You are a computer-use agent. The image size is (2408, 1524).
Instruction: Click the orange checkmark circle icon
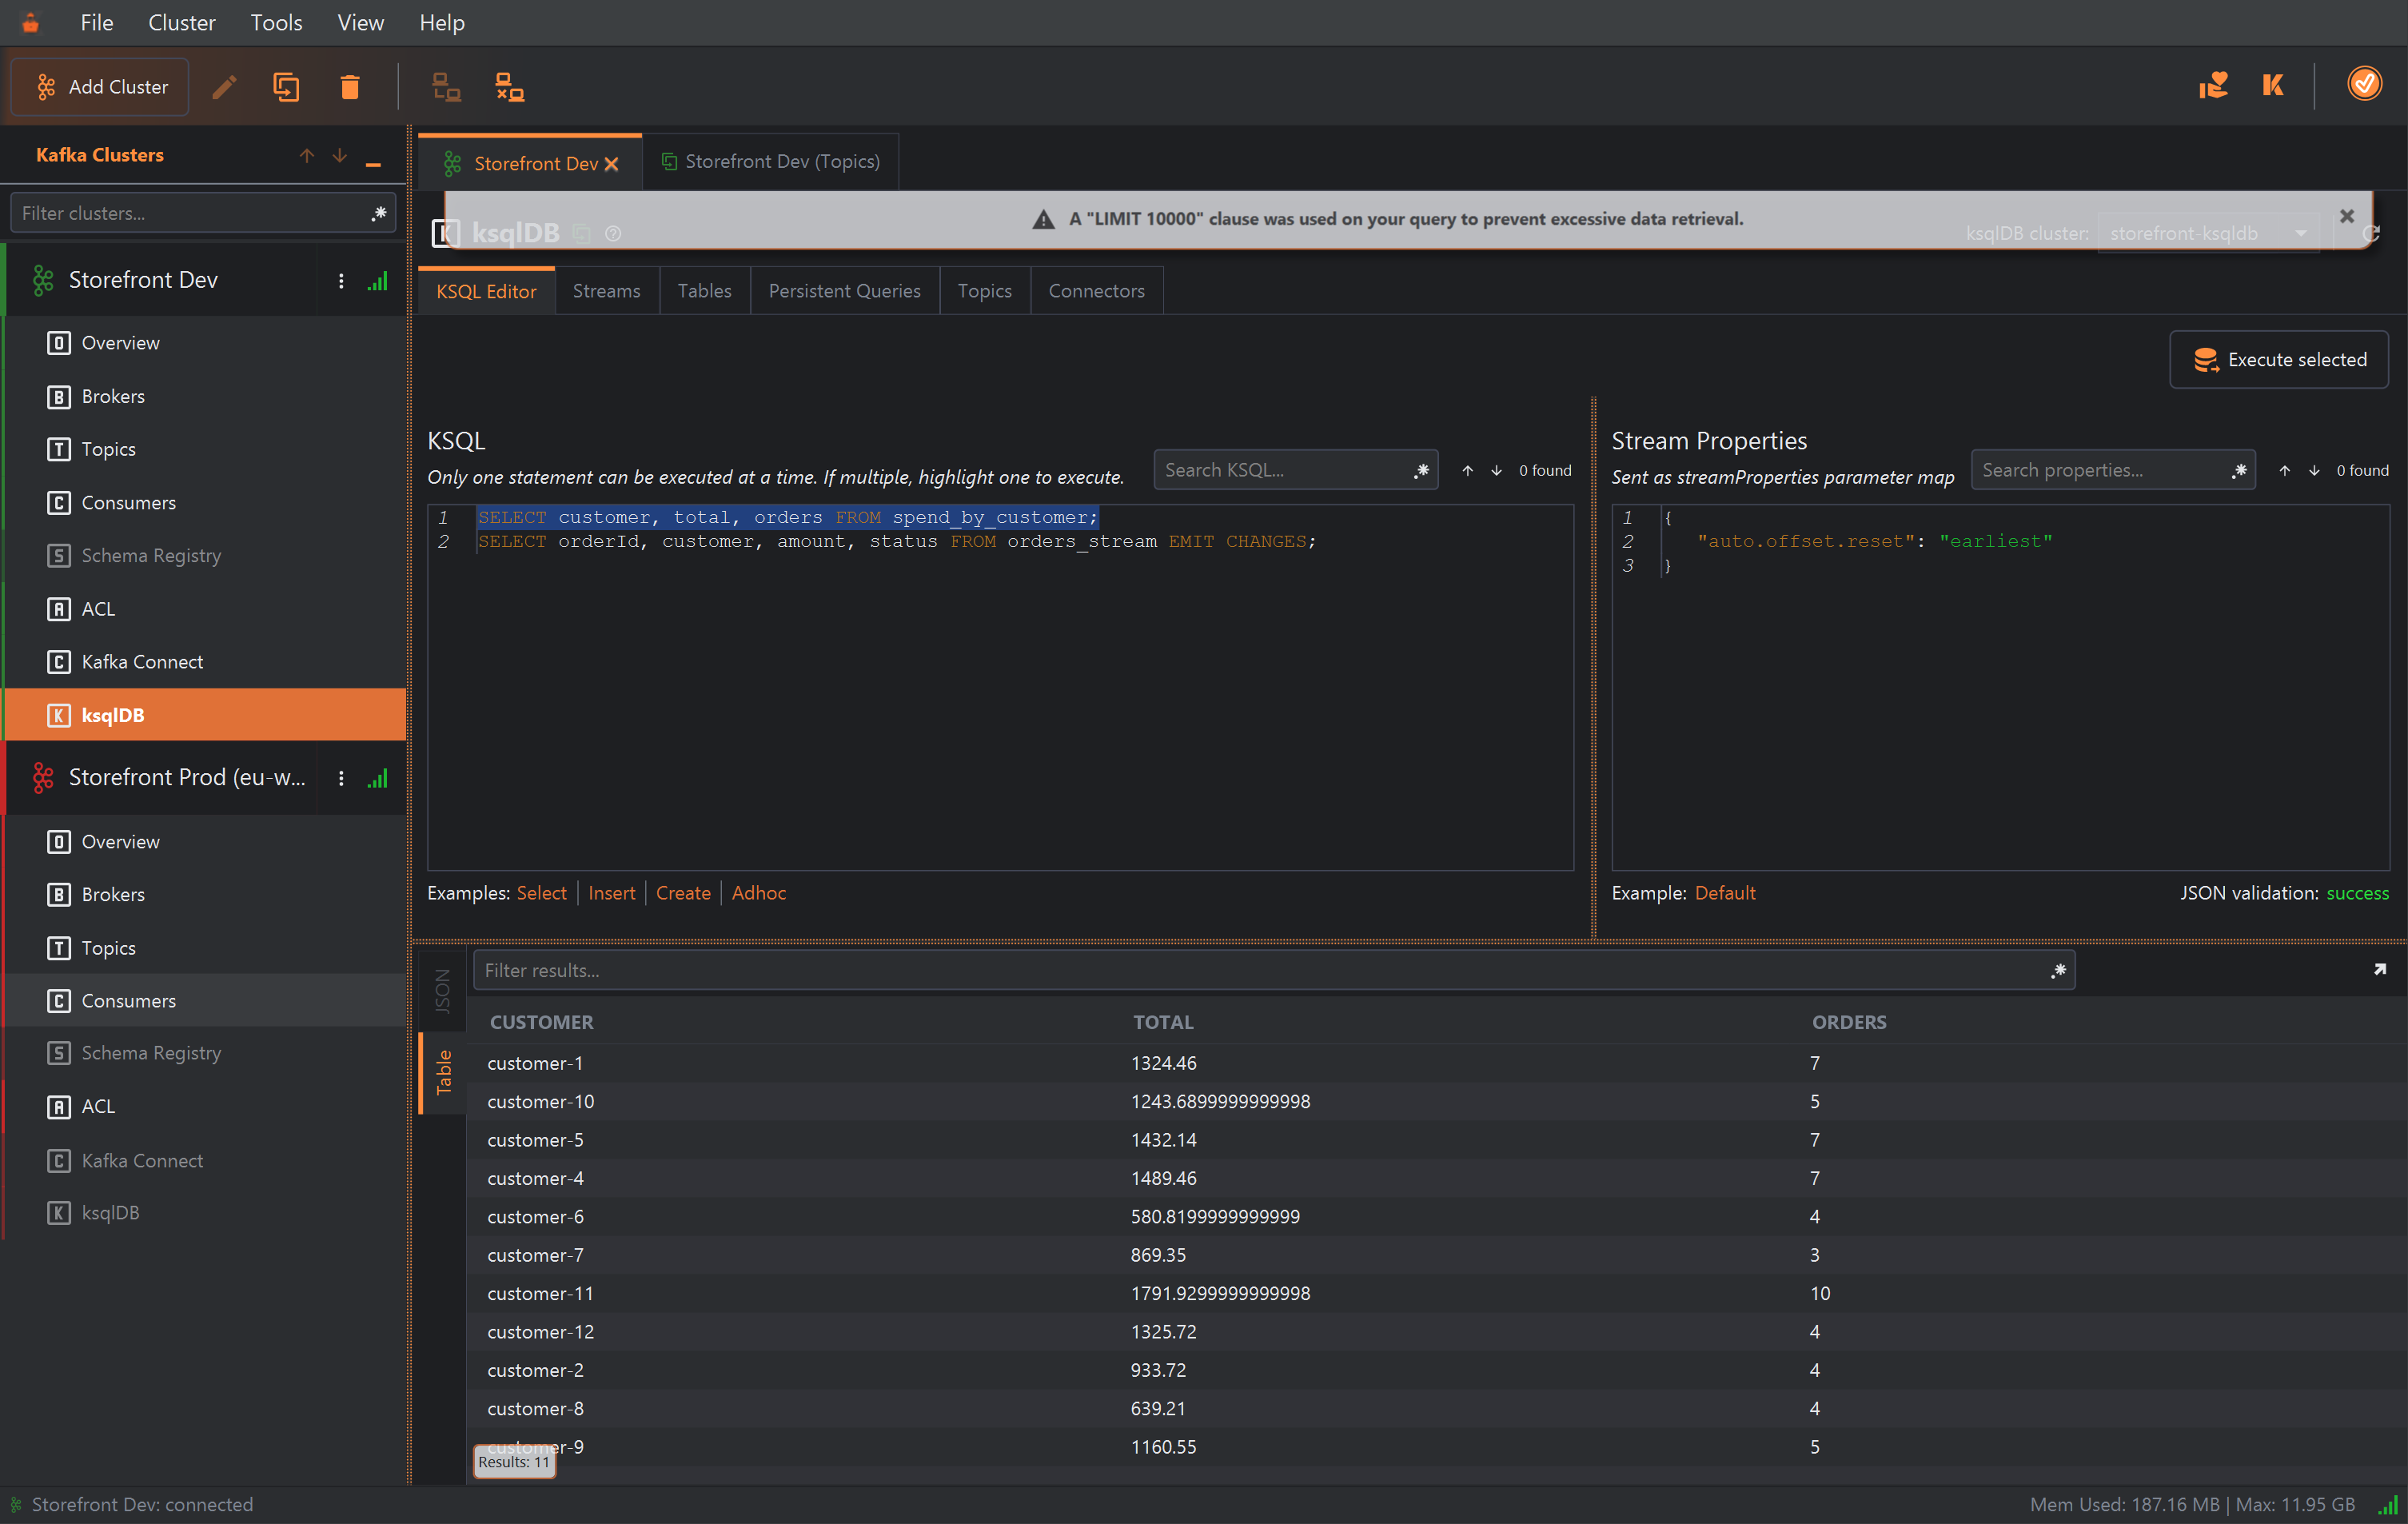click(2364, 84)
